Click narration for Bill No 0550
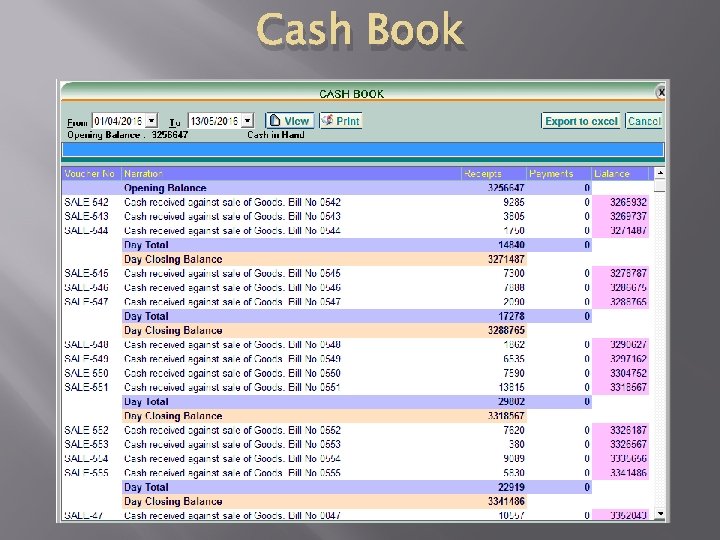 232,373
